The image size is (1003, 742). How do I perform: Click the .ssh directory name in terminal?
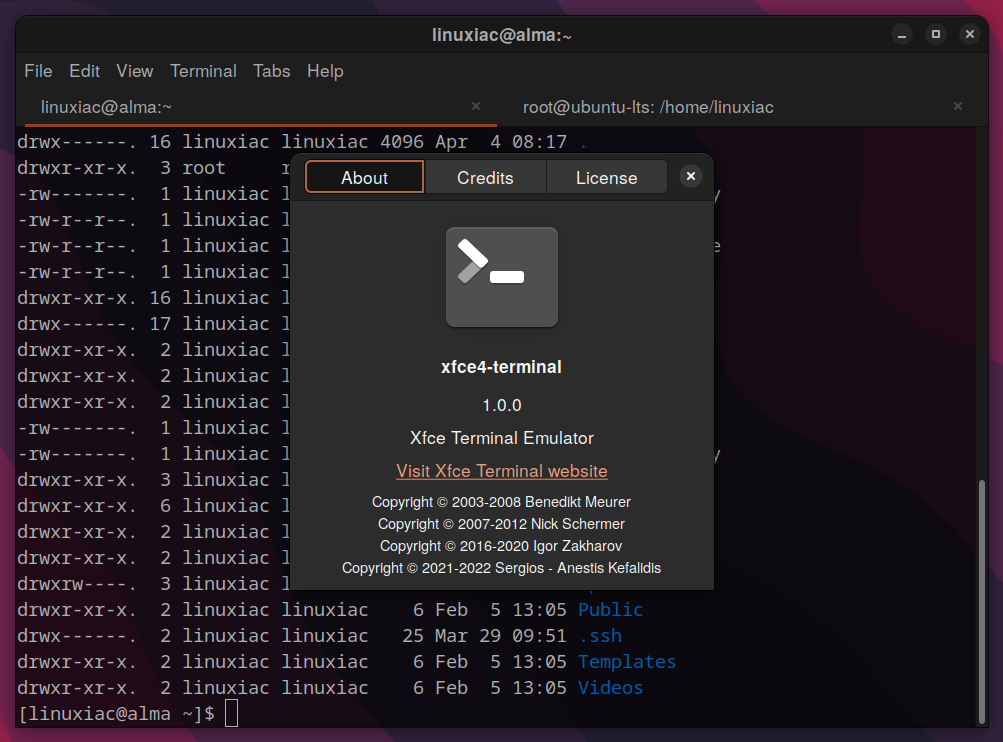click(600, 636)
